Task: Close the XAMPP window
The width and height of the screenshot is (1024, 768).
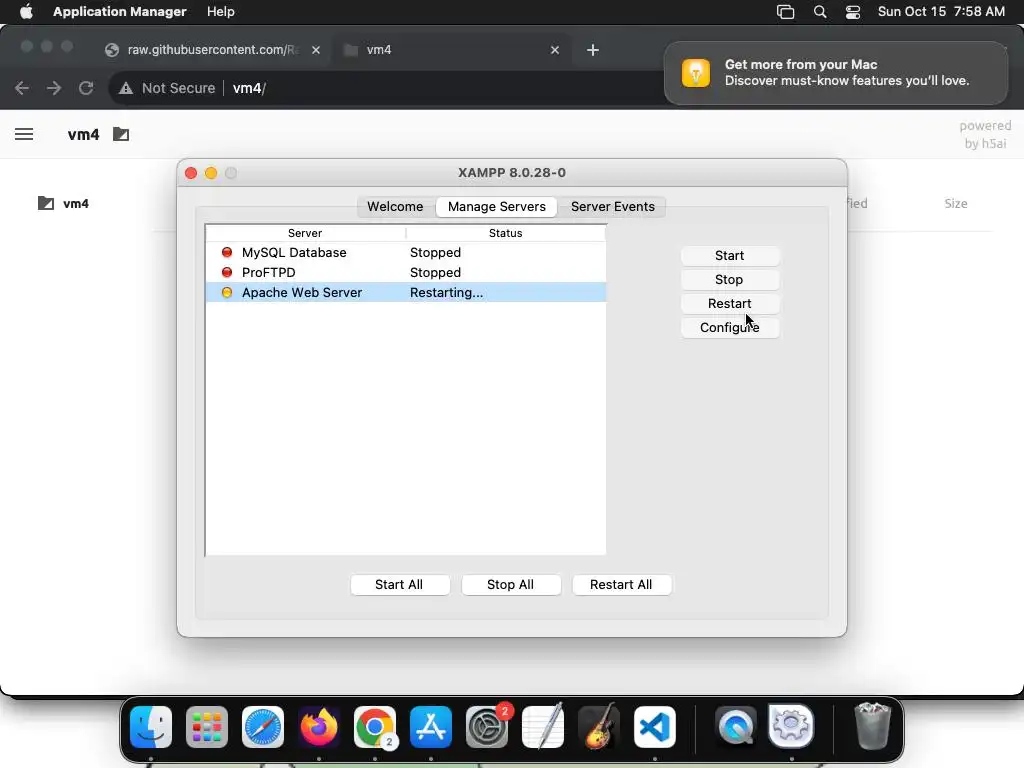Action: click(191, 173)
